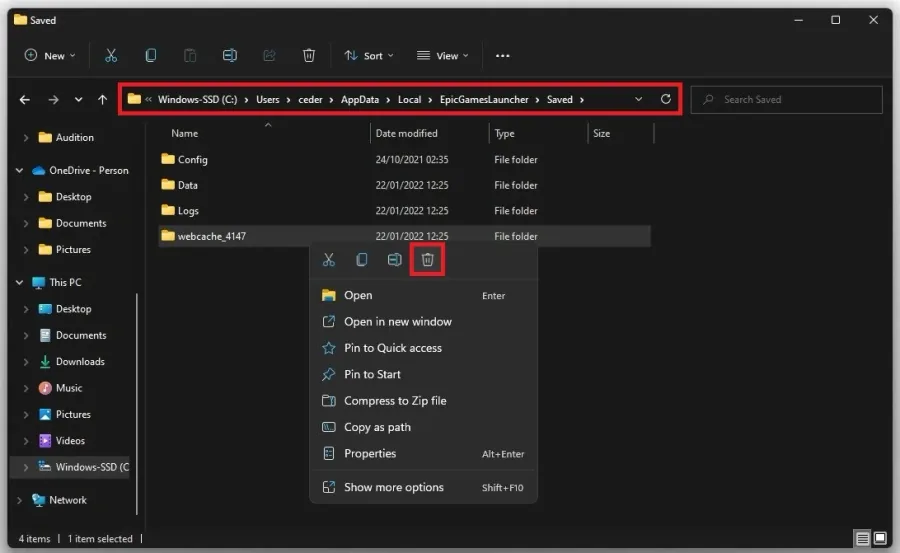This screenshot has height=553, width=900.
Task: Open the Sort dropdown
Action: [x=369, y=56]
